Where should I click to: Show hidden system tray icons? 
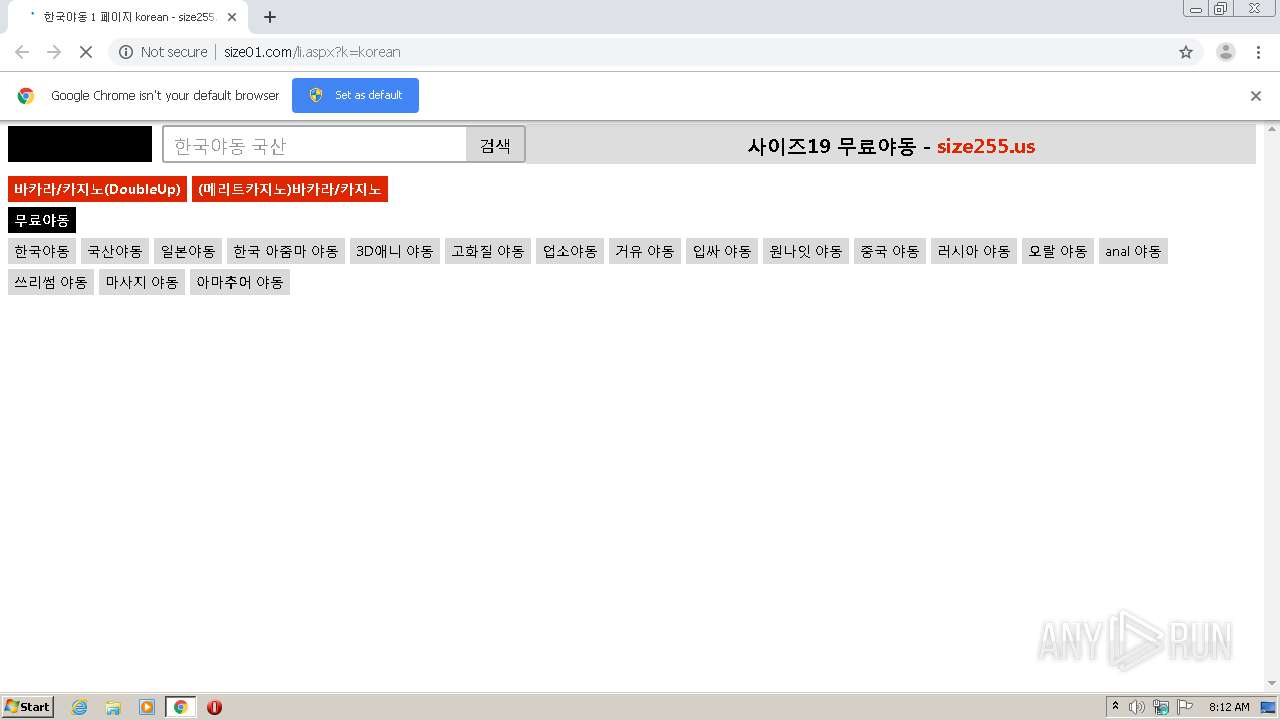(x=1115, y=707)
